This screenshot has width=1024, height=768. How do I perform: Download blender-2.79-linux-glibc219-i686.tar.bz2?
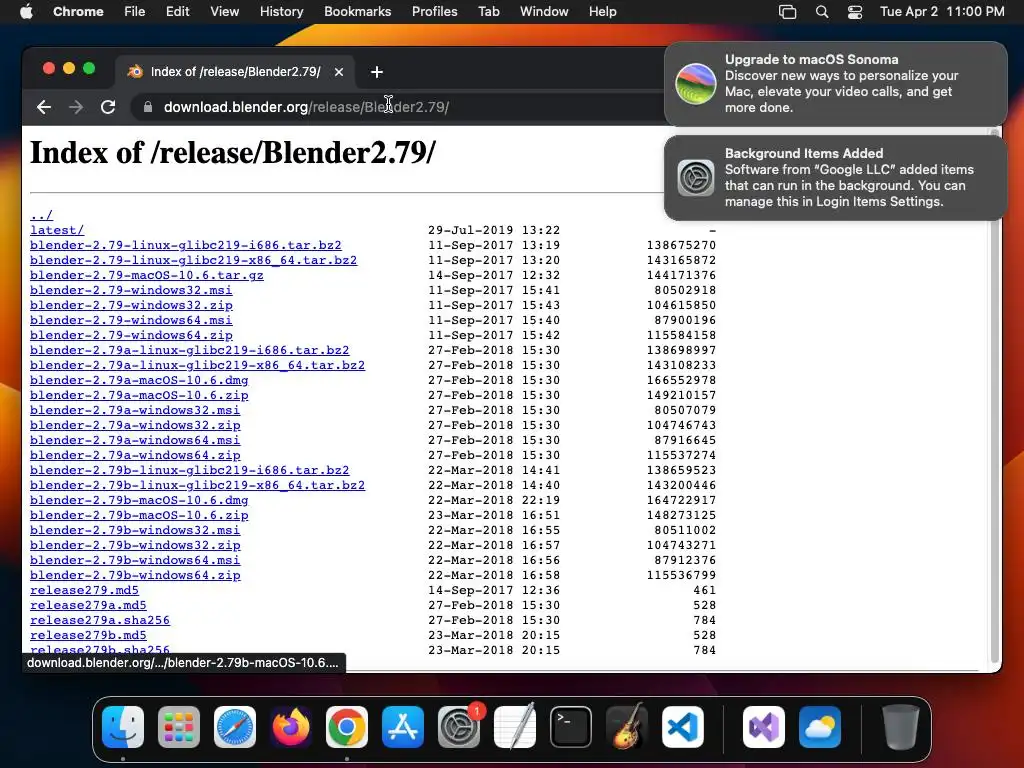pos(185,245)
